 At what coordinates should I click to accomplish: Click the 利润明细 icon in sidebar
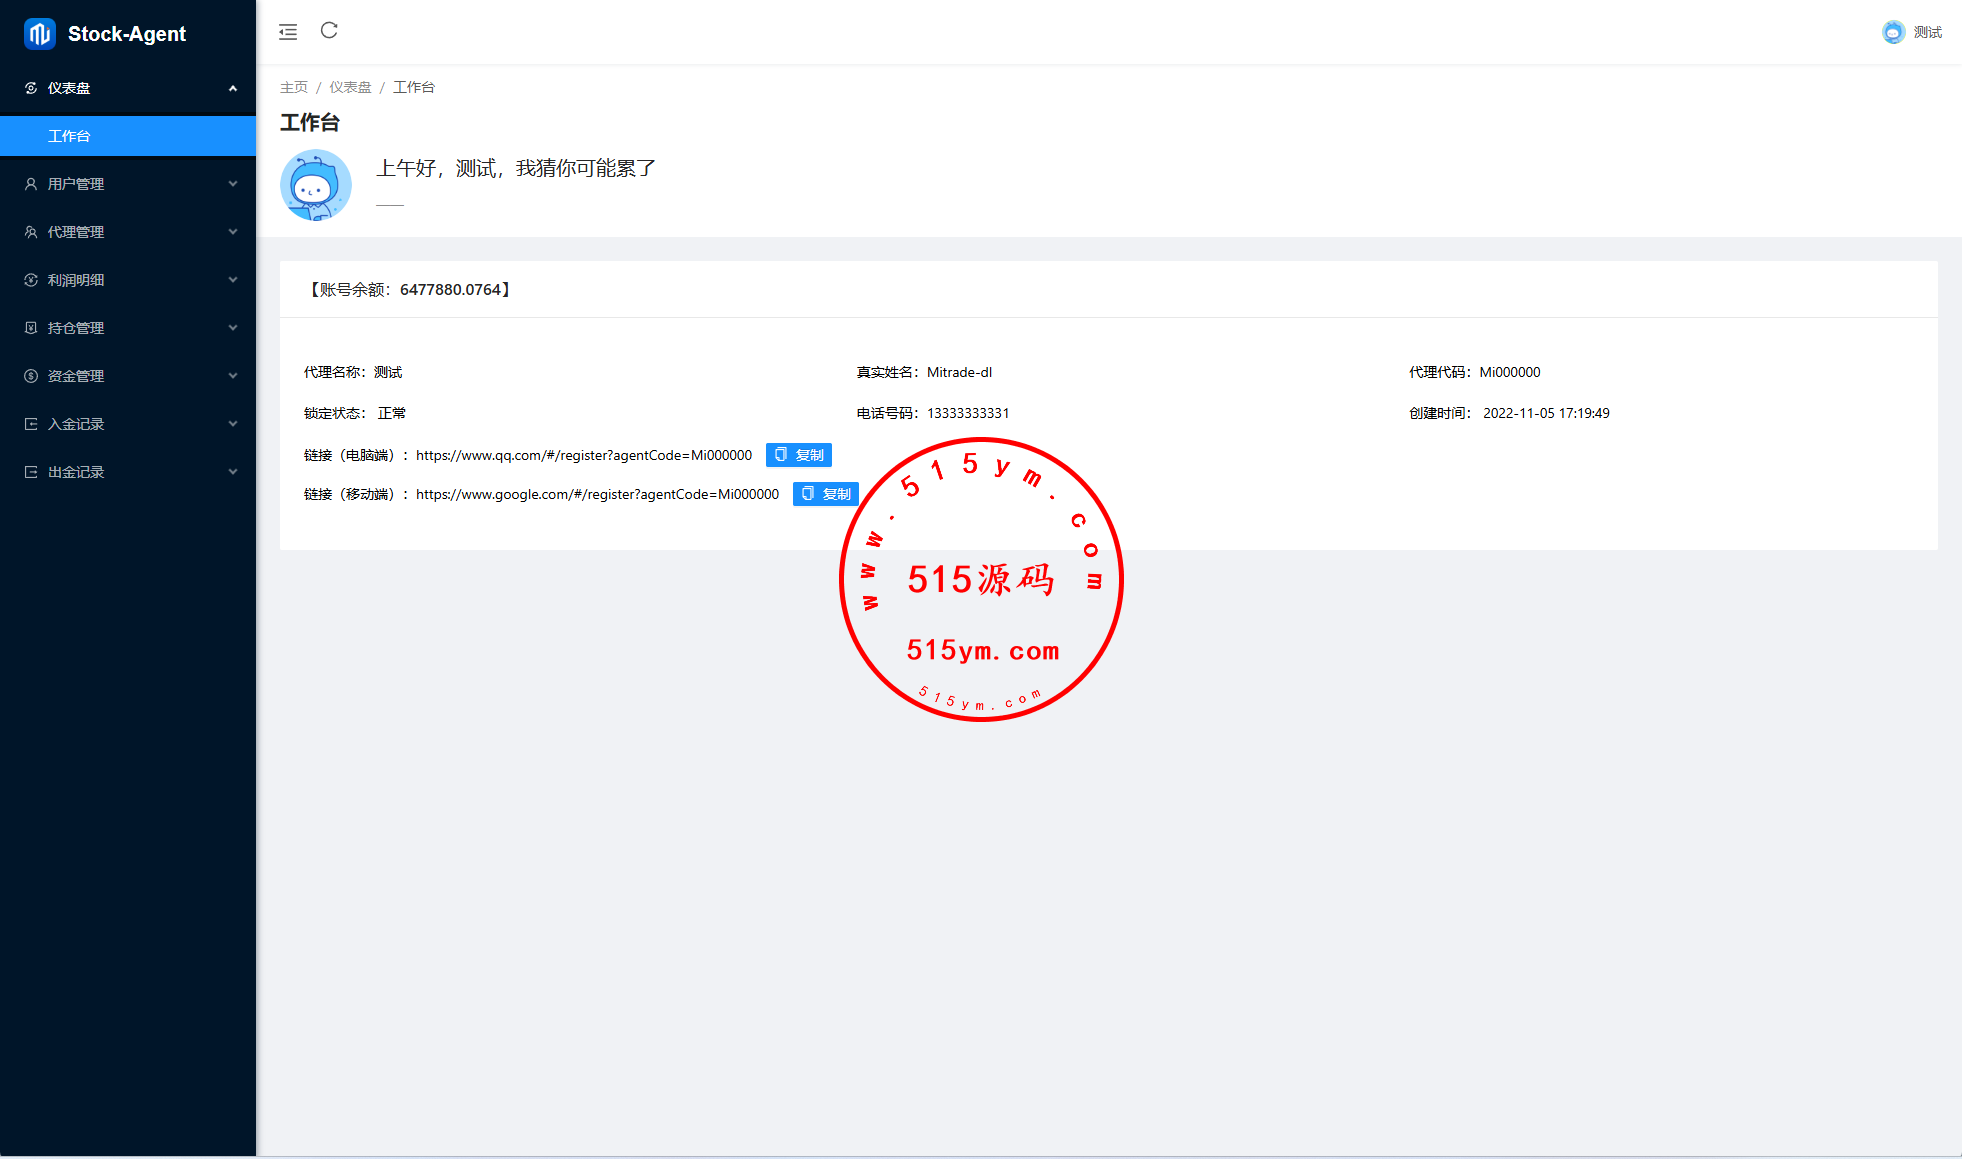pos(31,280)
